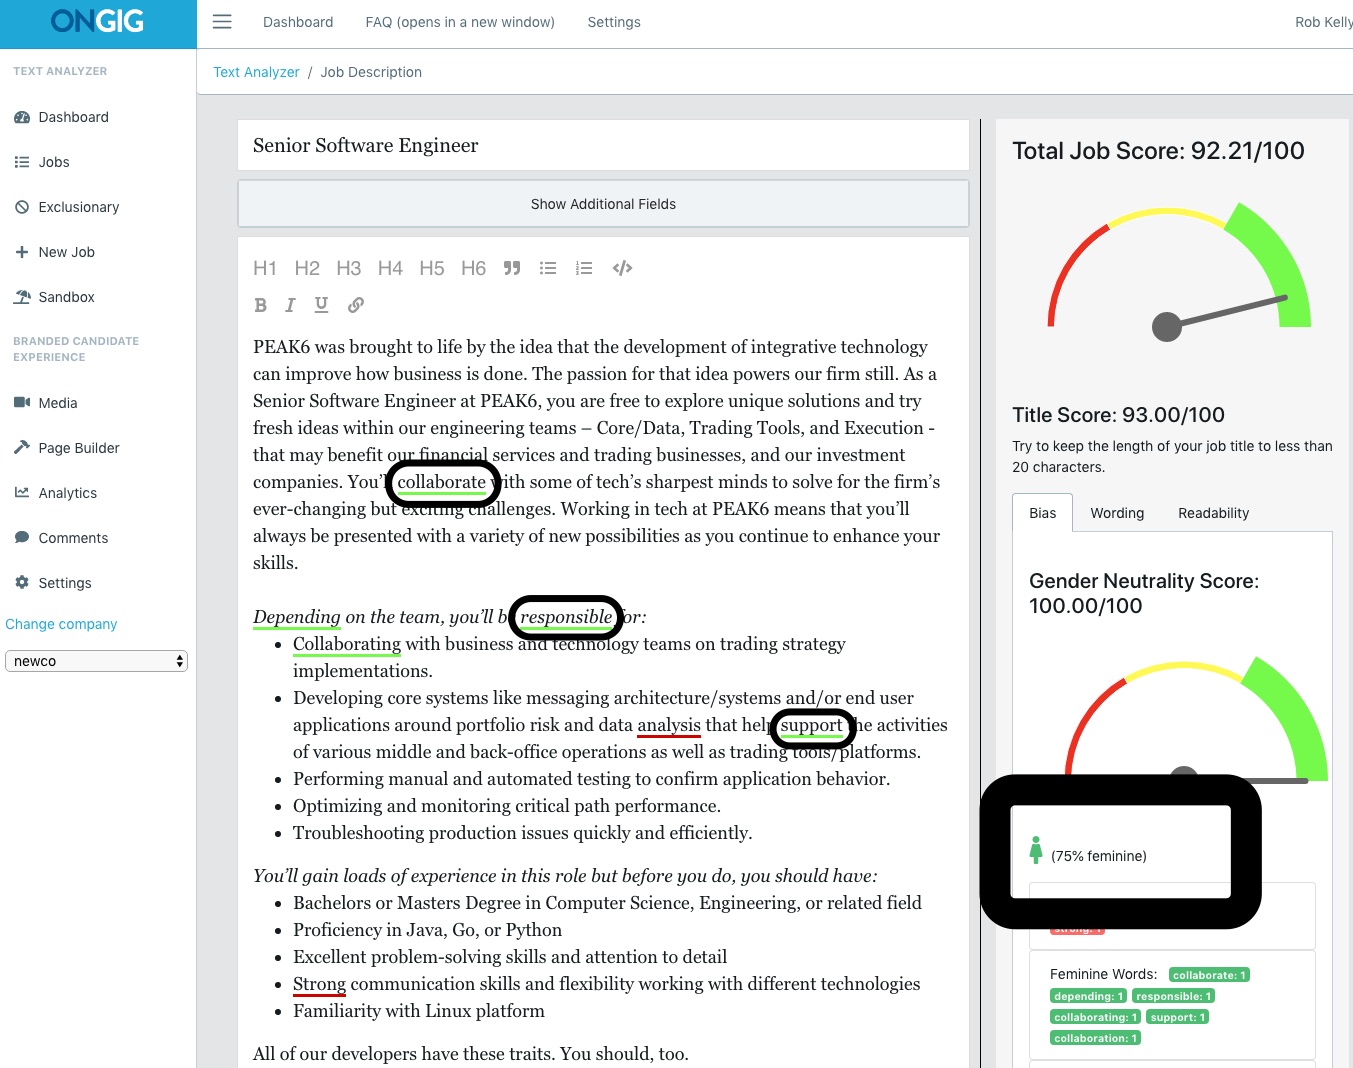Expand the hamburger navigation menu
The height and width of the screenshot is (1068, 1353).
[221, 21]
